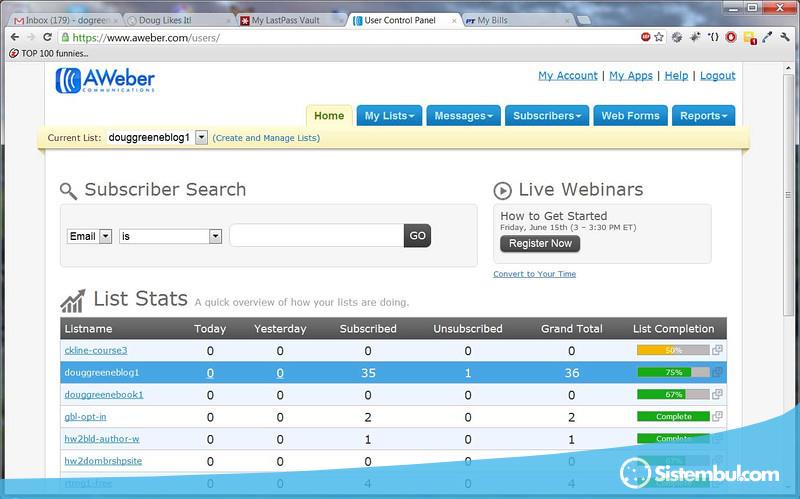Viewport: 800px width, 499px height.
Task: Click the page vertical scrollbar
Action: tap(788, 194)
